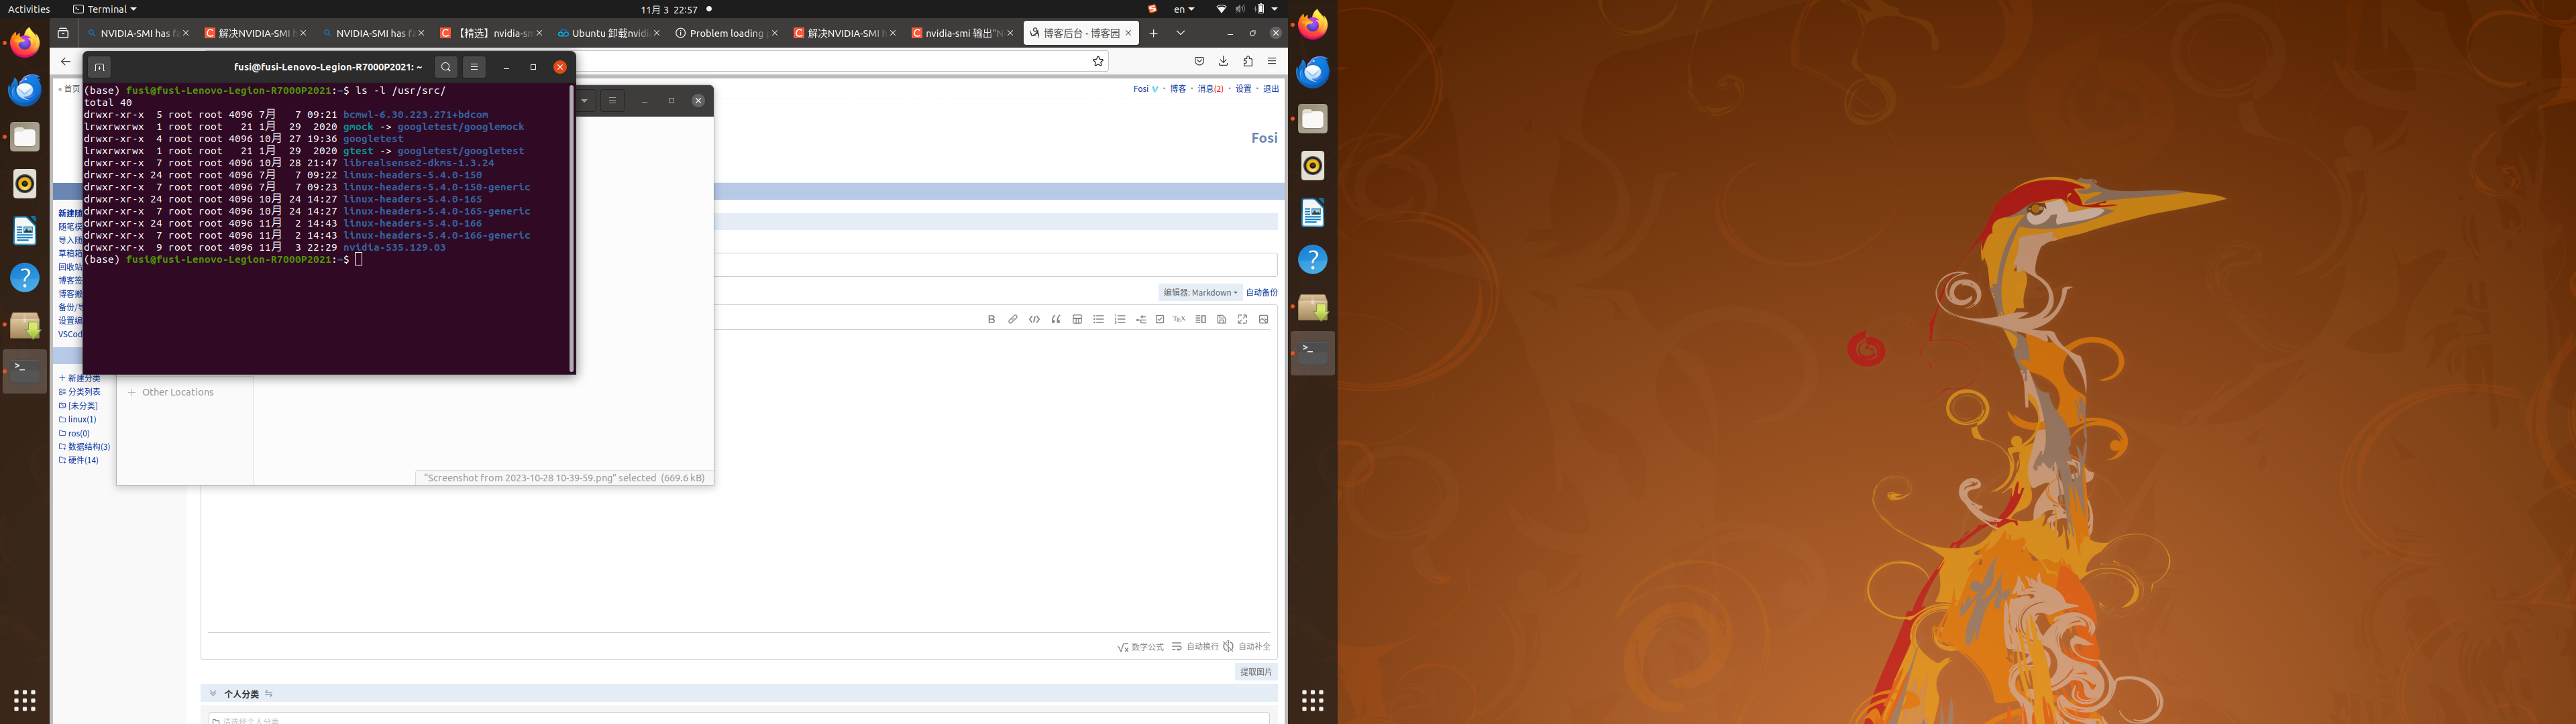Viewport: 2576px width, 724px height.
Task: Open Other Locations in file chooser sidebar
Action: tap(177, 392)
